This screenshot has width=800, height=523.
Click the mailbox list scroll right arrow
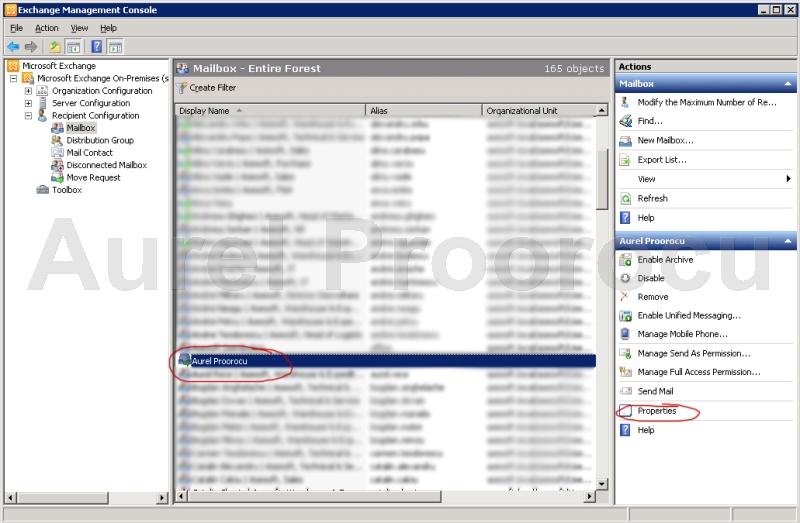[590, 496]
